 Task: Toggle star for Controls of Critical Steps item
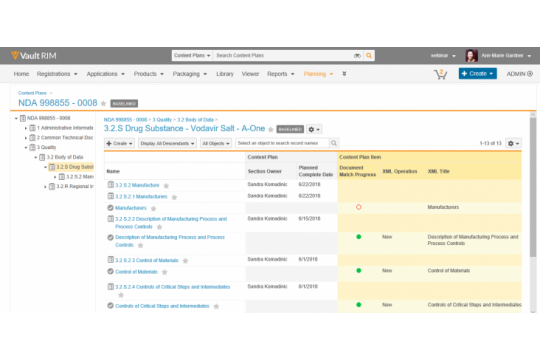(216, 306)
